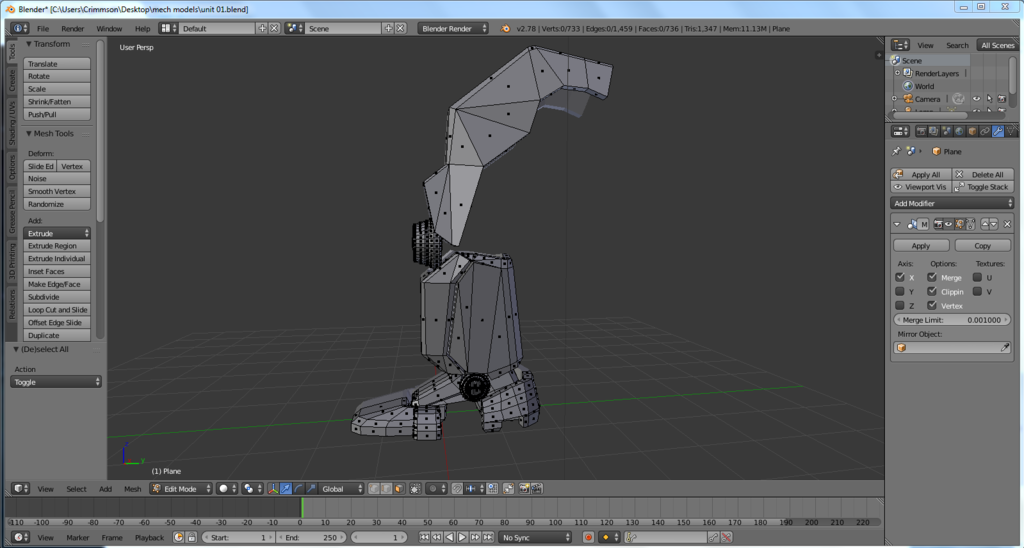This screenshot has height=548, width=1024.
Task: Click the Mirror Object eyedropper icon
Action: [1005, 348]
